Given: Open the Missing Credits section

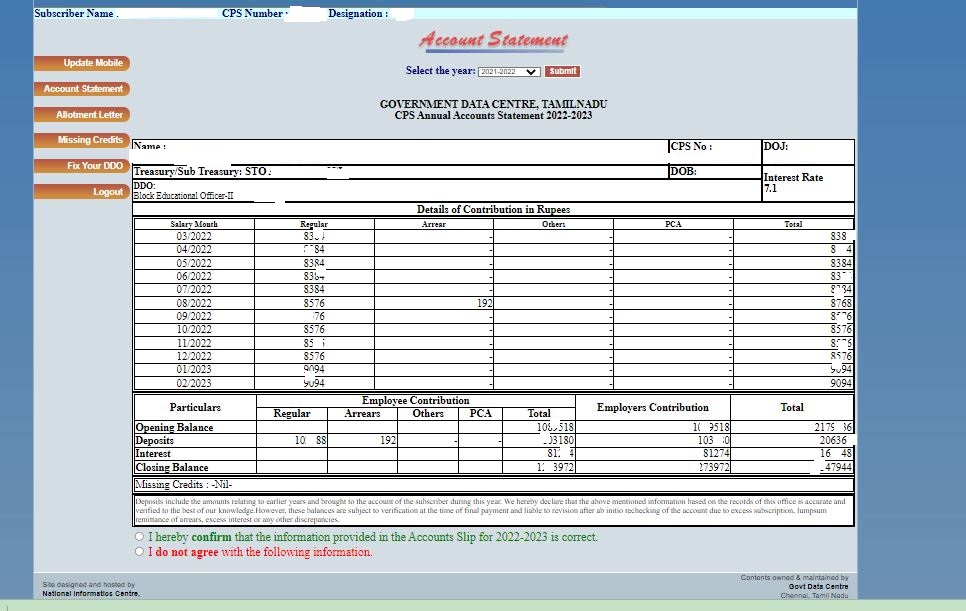Looking at the screenshot, I should click(82, 140).
